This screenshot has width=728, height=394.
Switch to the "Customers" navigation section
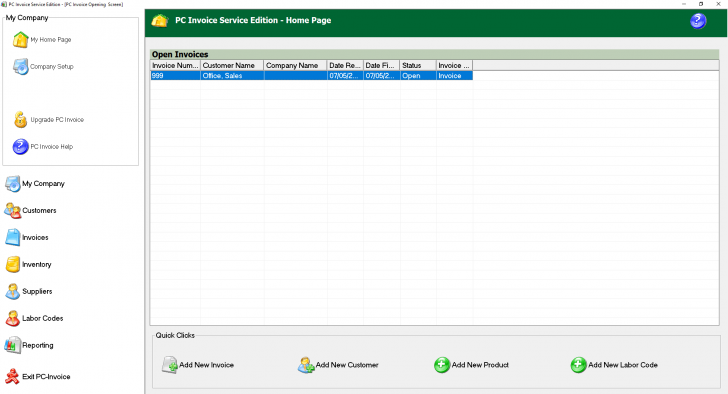pos(39,211)
